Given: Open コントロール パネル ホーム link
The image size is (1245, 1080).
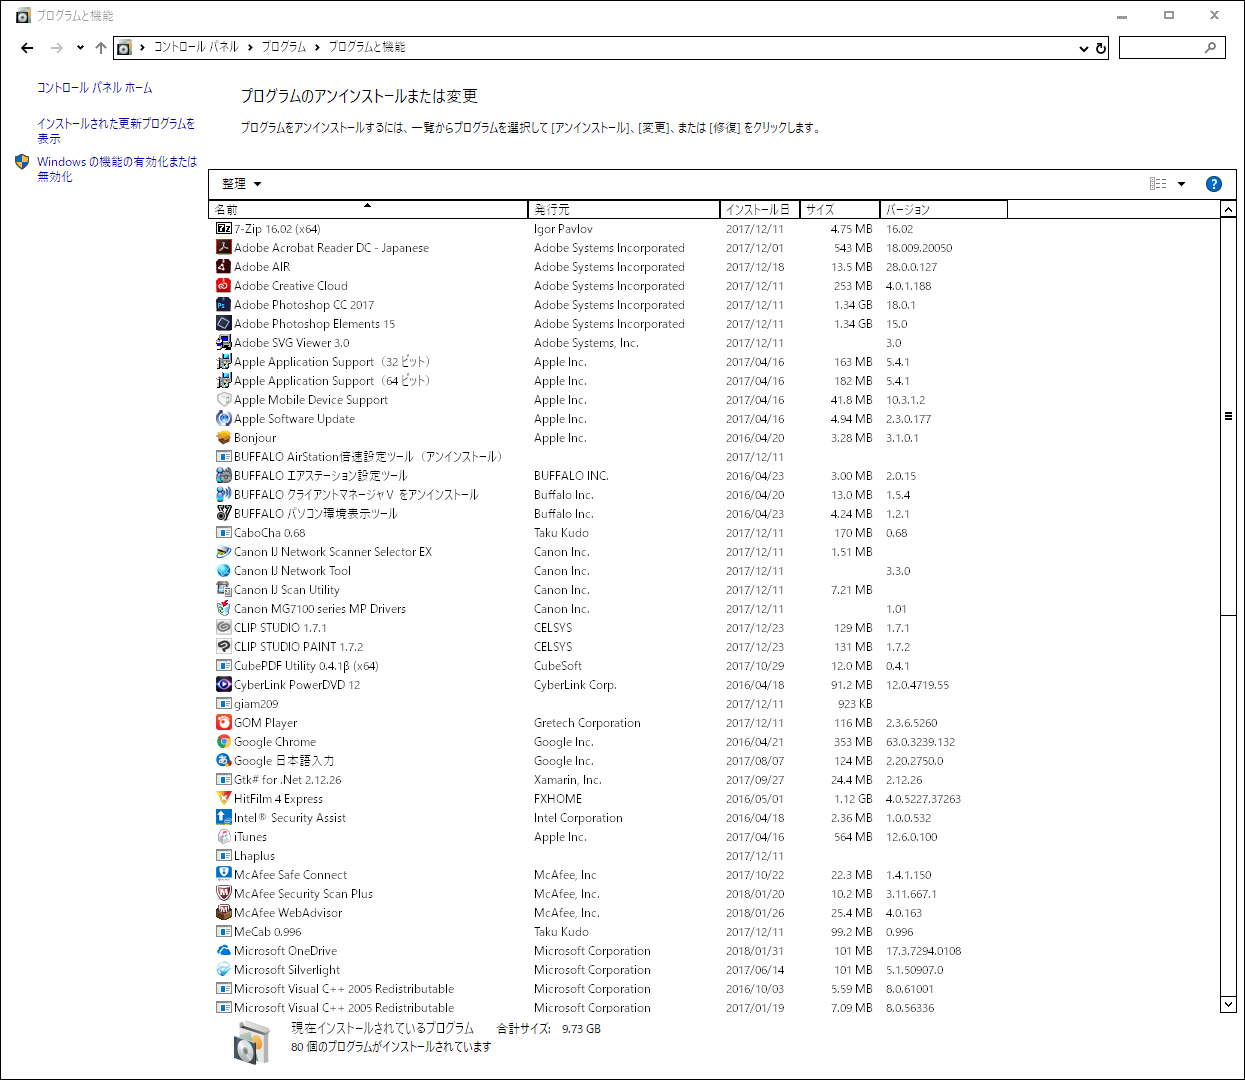Looking at the screenshot, I should click(95, 88).
